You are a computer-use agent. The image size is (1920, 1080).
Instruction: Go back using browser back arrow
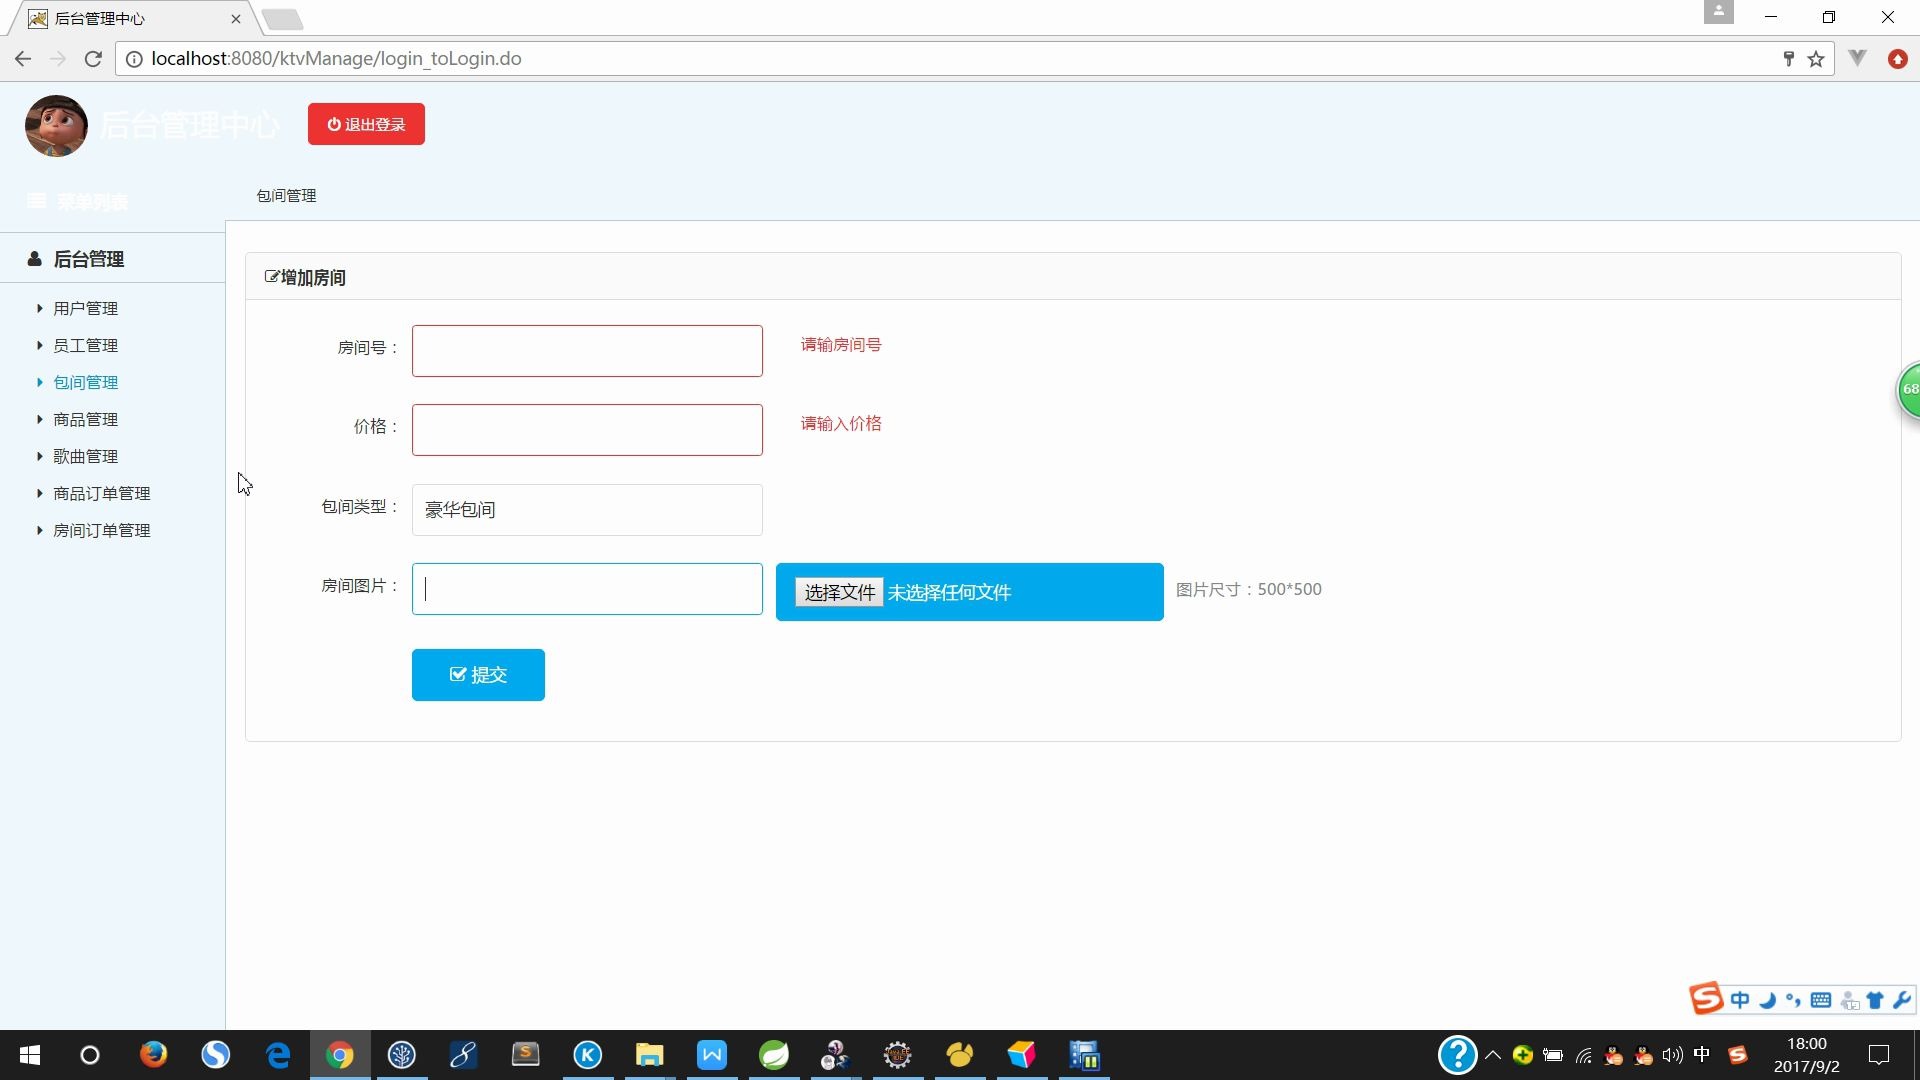coord(23,59)
